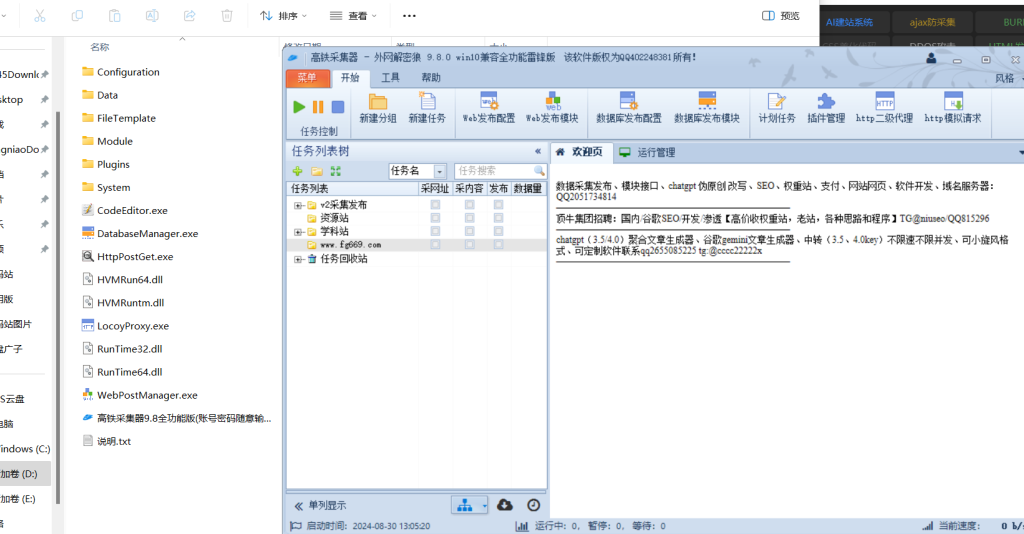Start tasks with the green play icon
Viewport: 1024px width, 534px height.
coord(299,107)
